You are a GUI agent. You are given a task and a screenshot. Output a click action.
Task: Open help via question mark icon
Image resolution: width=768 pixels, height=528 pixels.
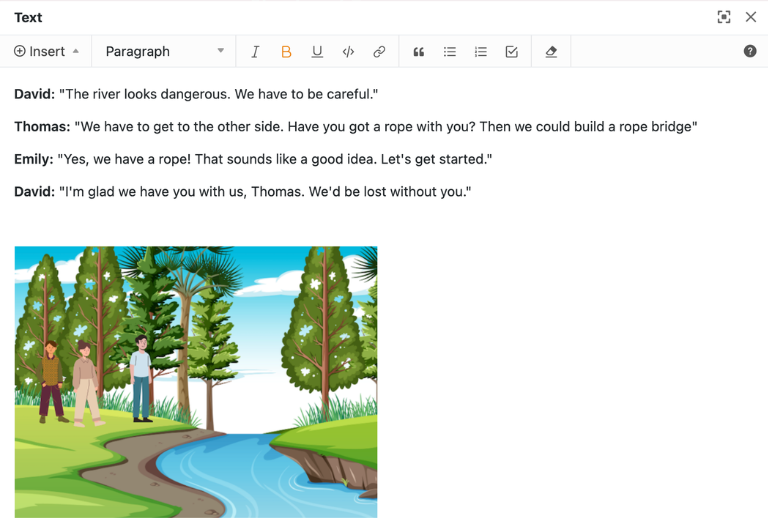(750, 52)
